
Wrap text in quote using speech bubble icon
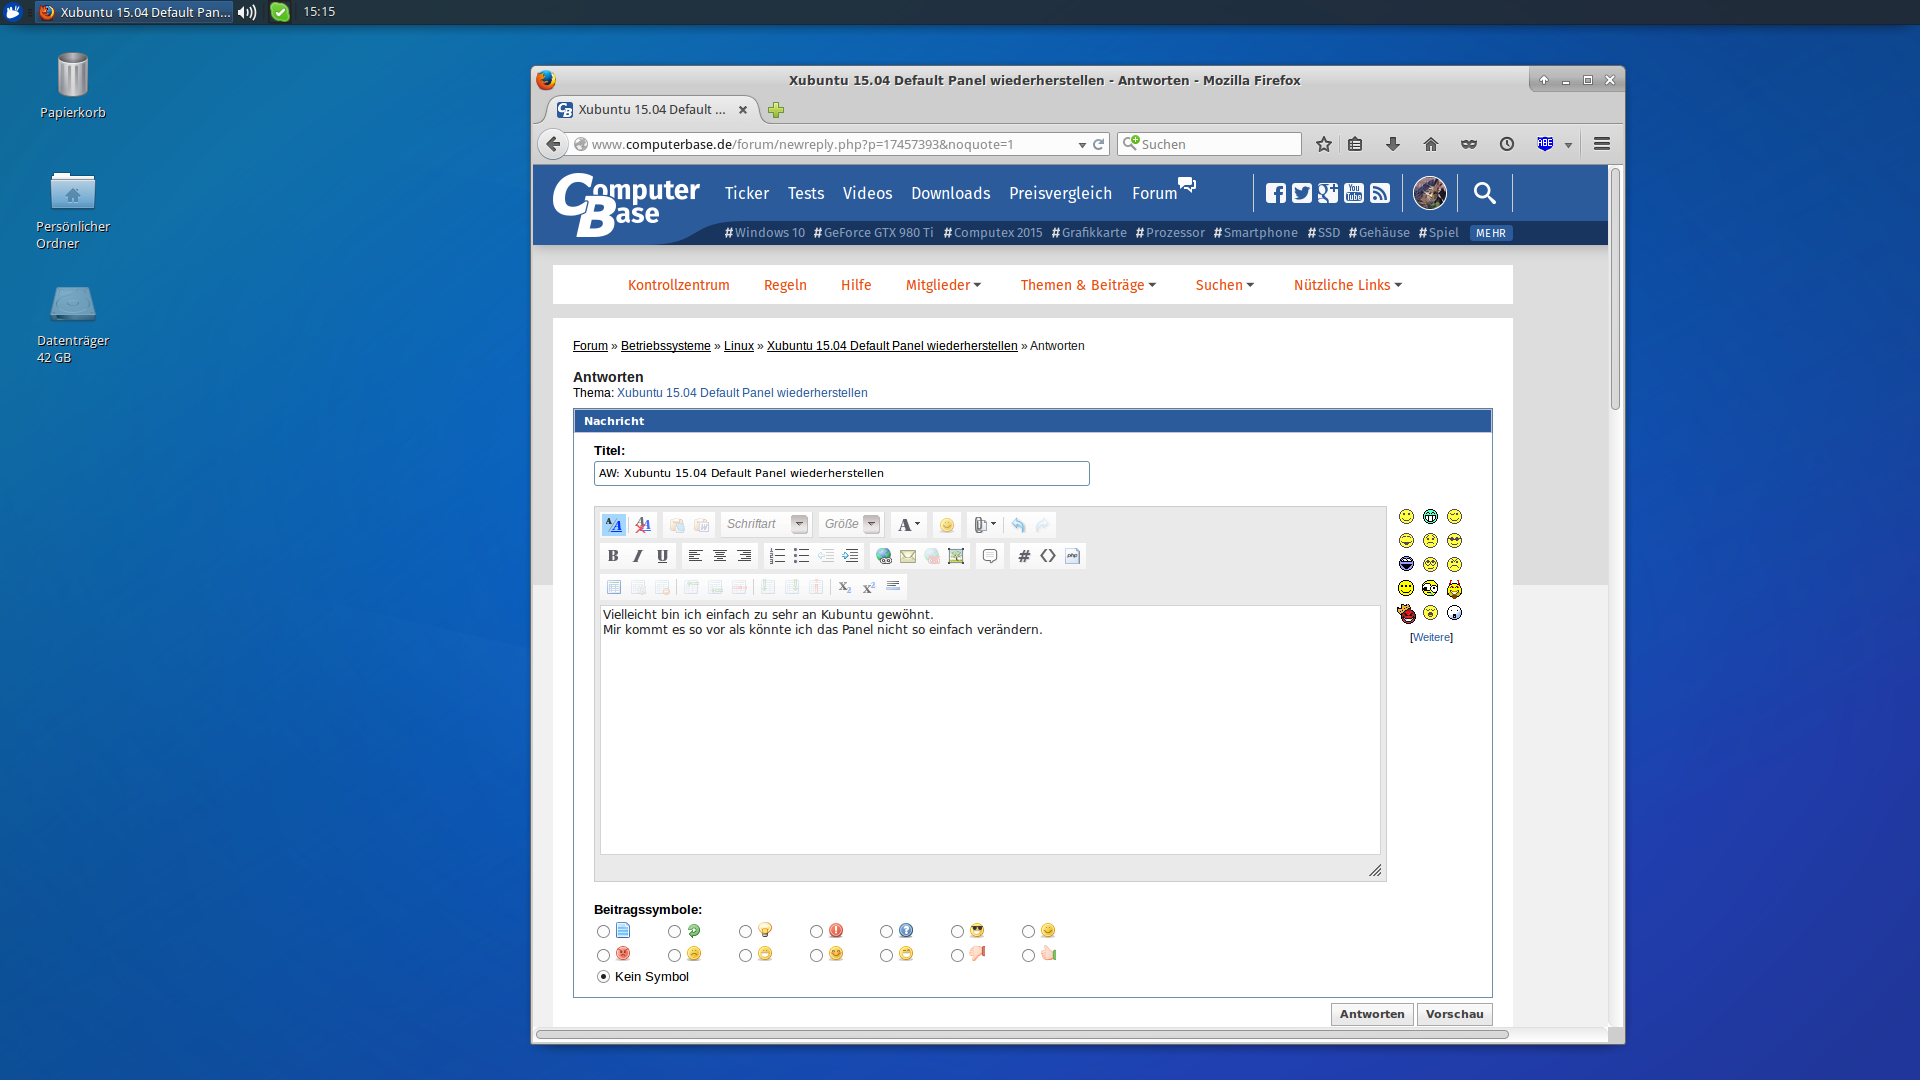click(x=990, y=556)
